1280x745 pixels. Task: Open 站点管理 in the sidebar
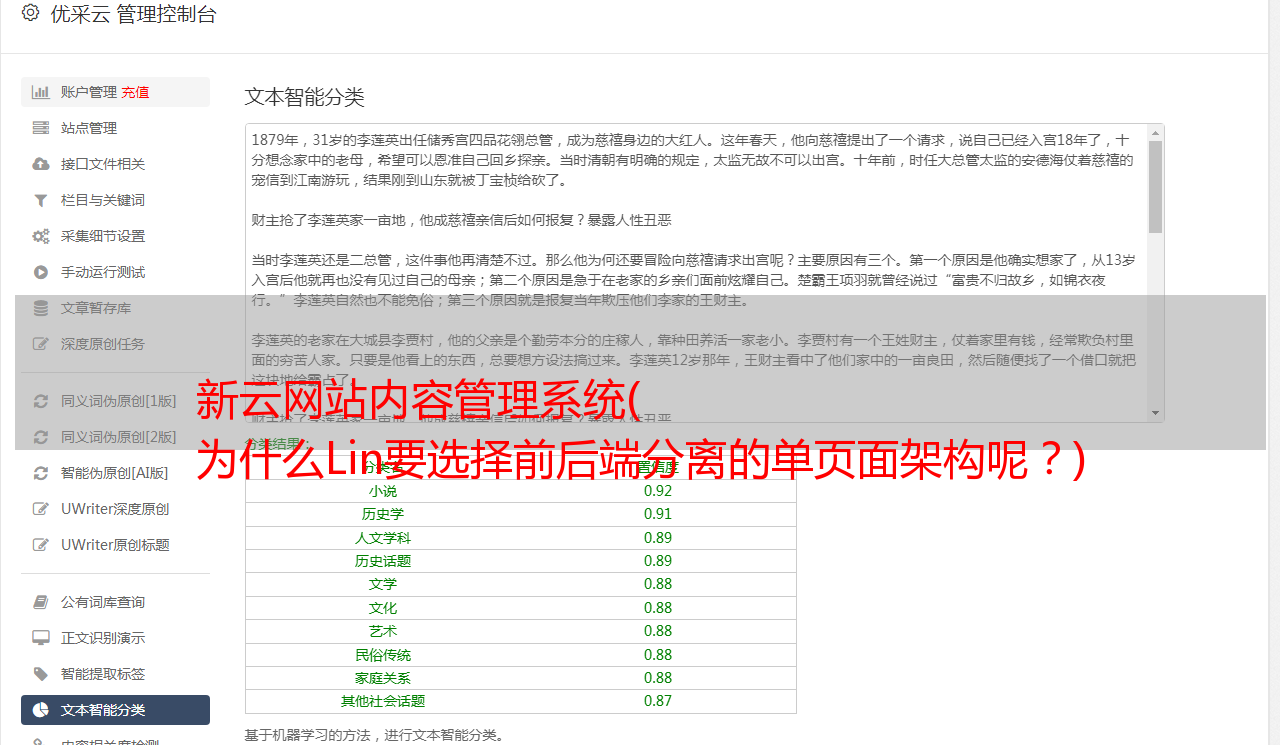tap(115, 128)
